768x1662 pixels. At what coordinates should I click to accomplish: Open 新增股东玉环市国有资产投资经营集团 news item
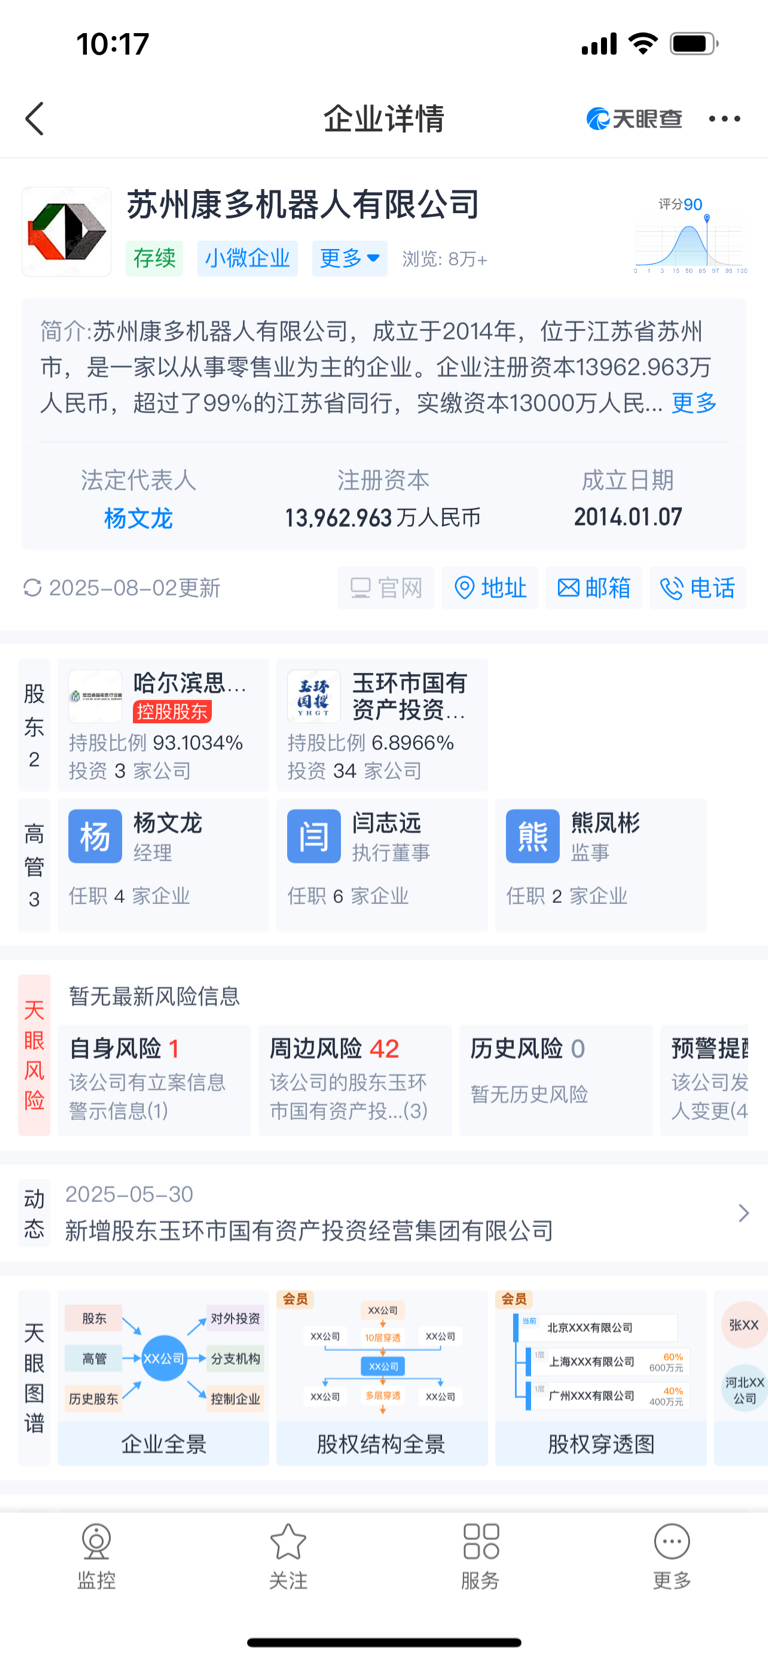309,1230
